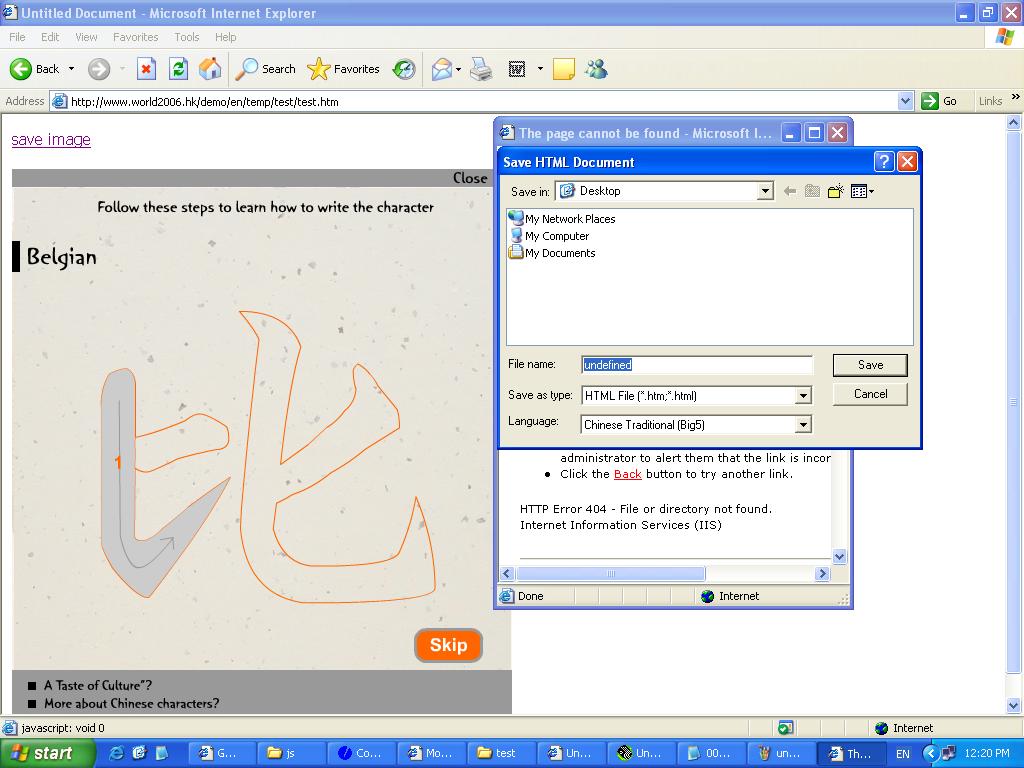Click the Save button

click(x=870, y=365)
